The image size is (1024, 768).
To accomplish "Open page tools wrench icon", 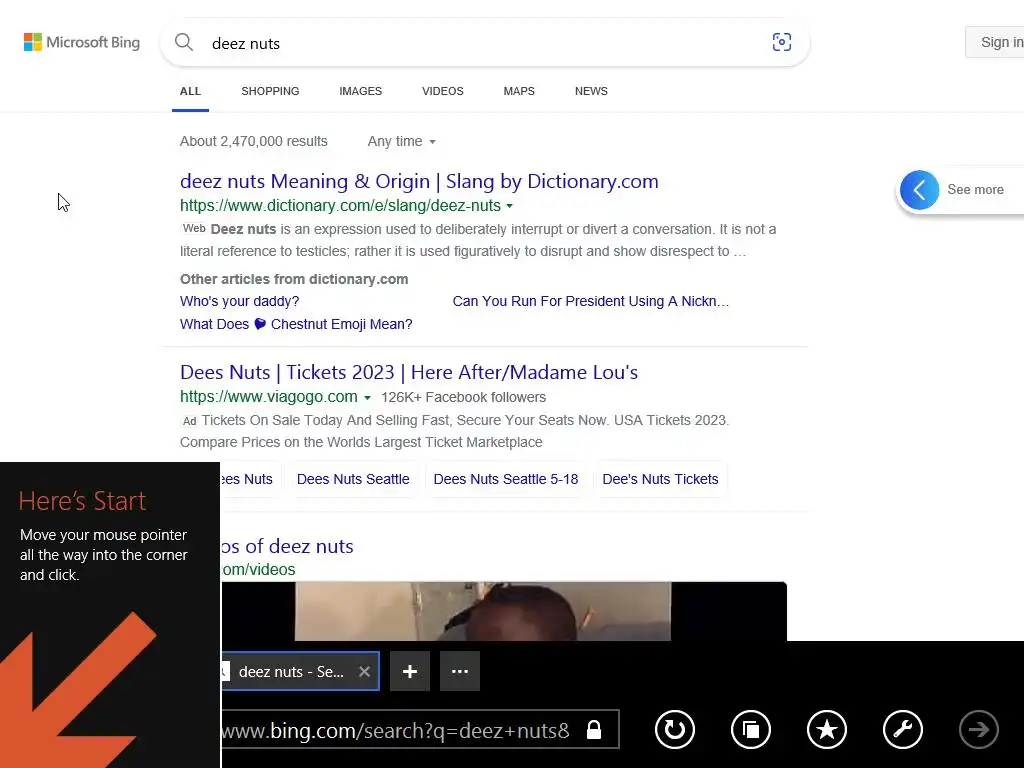I will [903, 729].
